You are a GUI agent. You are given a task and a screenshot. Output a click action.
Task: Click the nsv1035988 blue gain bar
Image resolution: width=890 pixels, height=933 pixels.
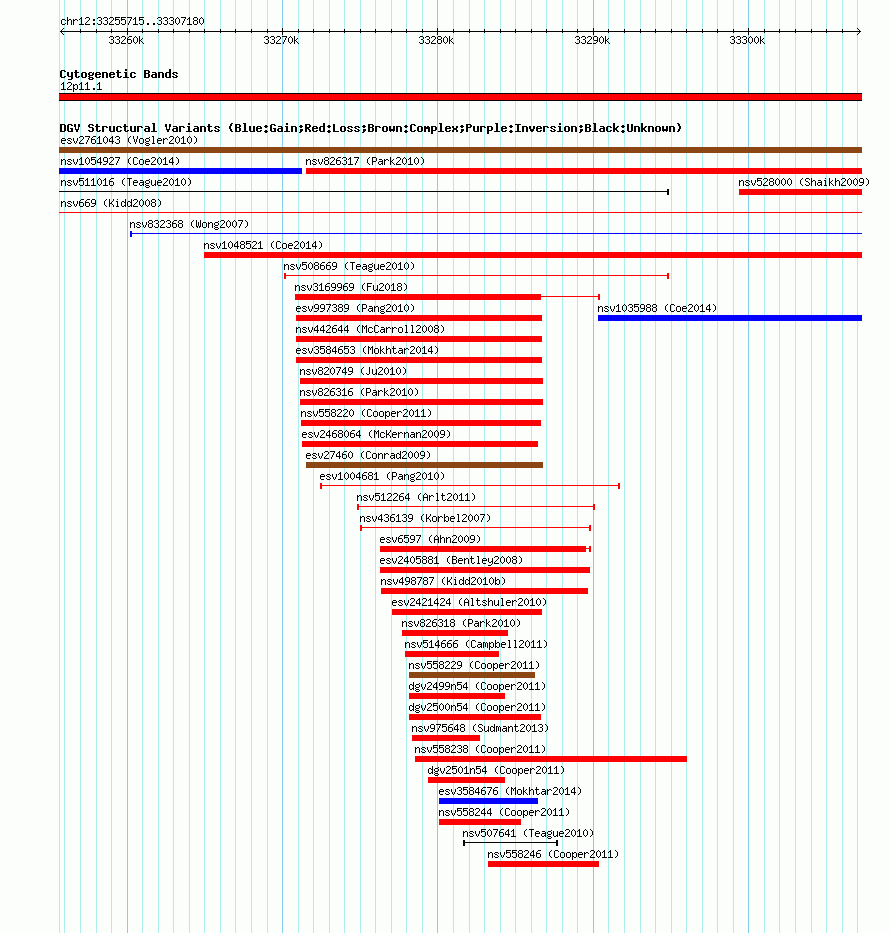click(730, 318)
